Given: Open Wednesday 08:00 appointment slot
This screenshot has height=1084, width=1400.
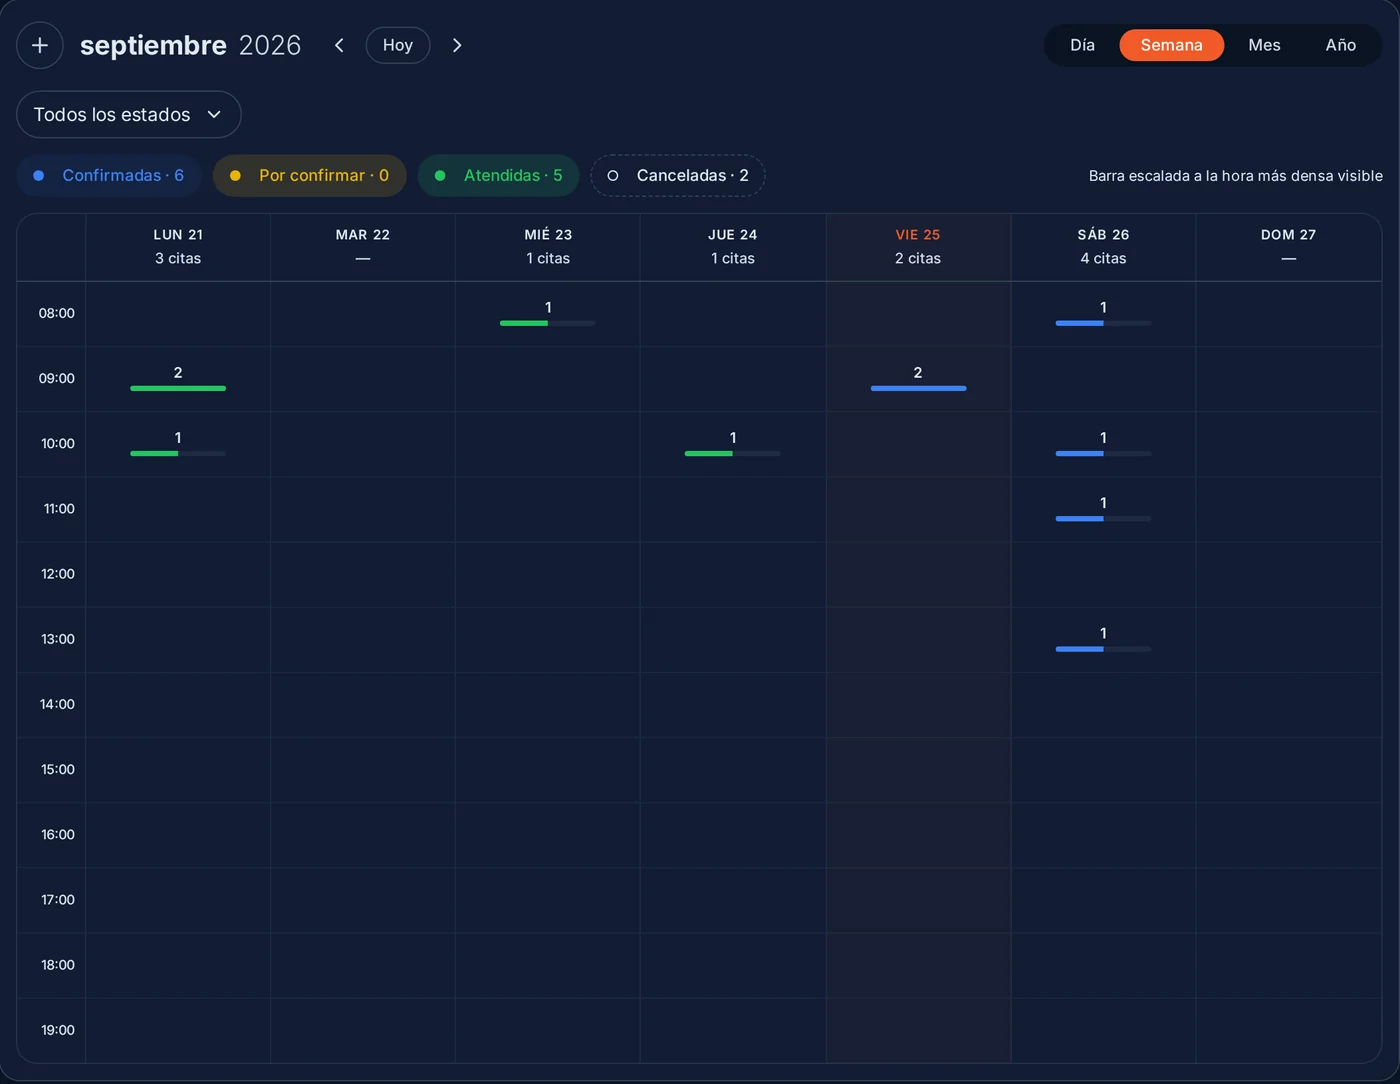Looking at the screenshot, I should pos(548,314).
